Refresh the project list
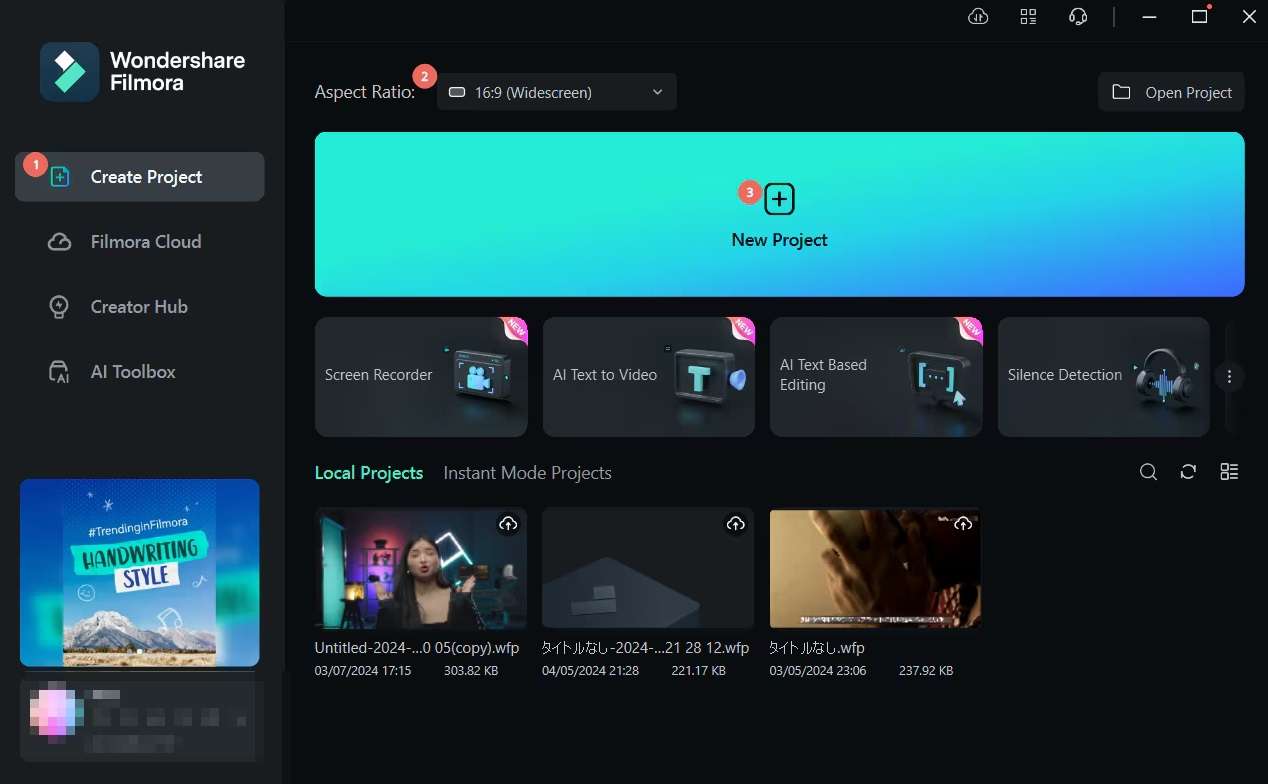Screen dimensions: 1268x784 (1188, 472)
